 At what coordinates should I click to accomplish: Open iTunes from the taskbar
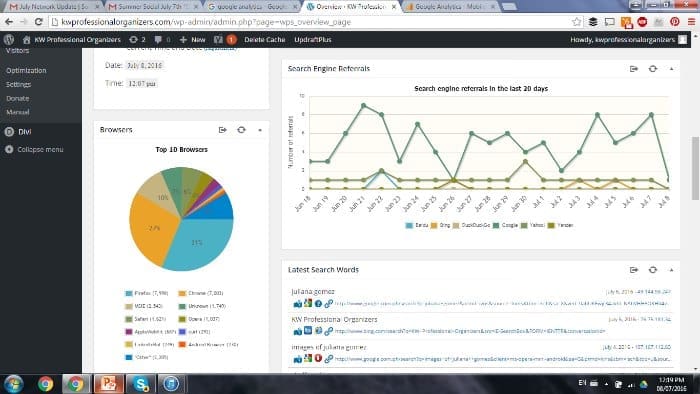click(171, 384)
